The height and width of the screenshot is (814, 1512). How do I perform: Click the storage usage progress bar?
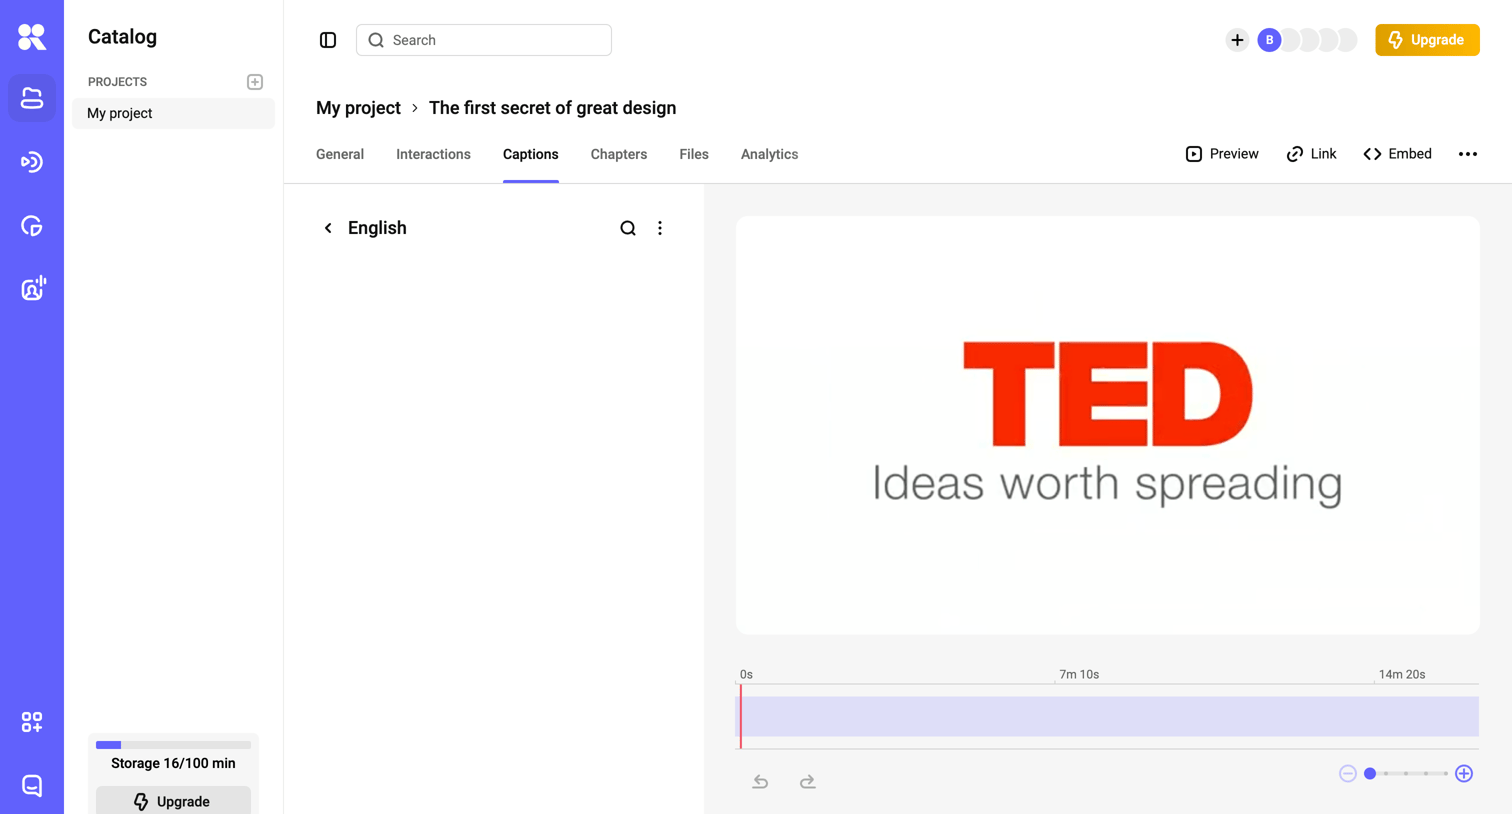(173, 745)
